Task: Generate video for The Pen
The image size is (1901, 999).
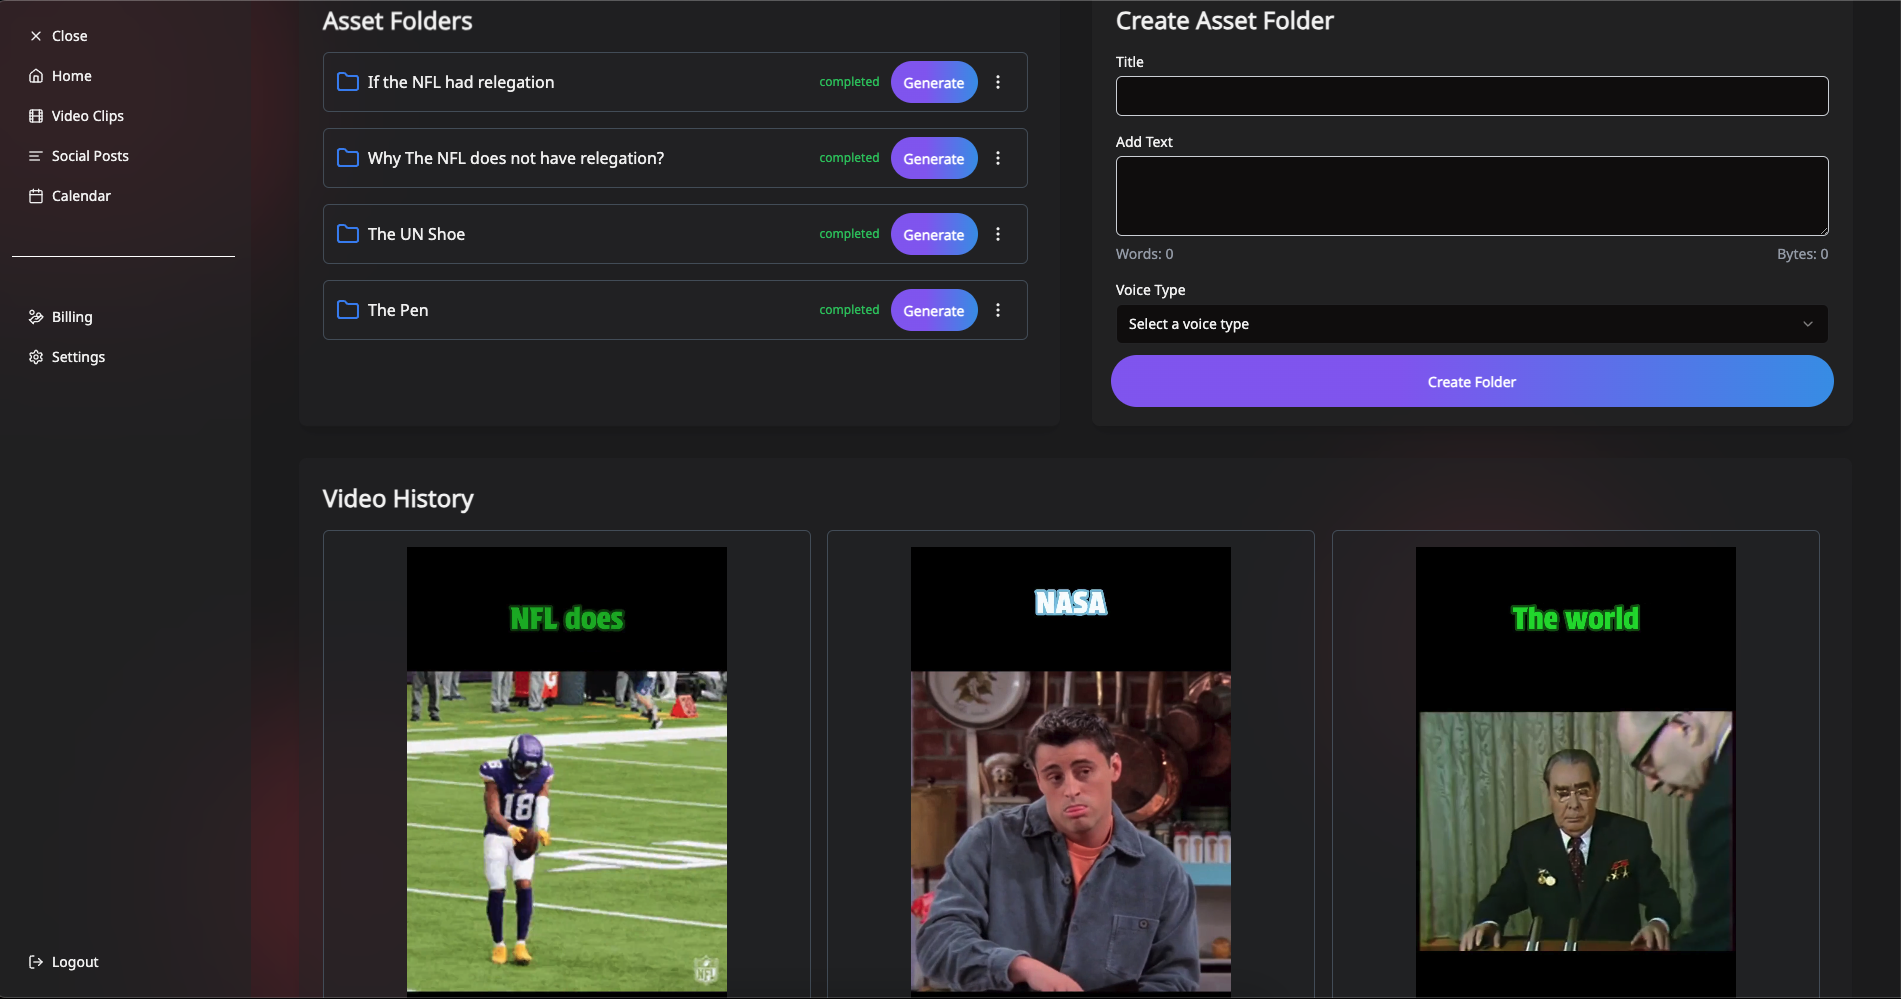Action: pos(934,310)
